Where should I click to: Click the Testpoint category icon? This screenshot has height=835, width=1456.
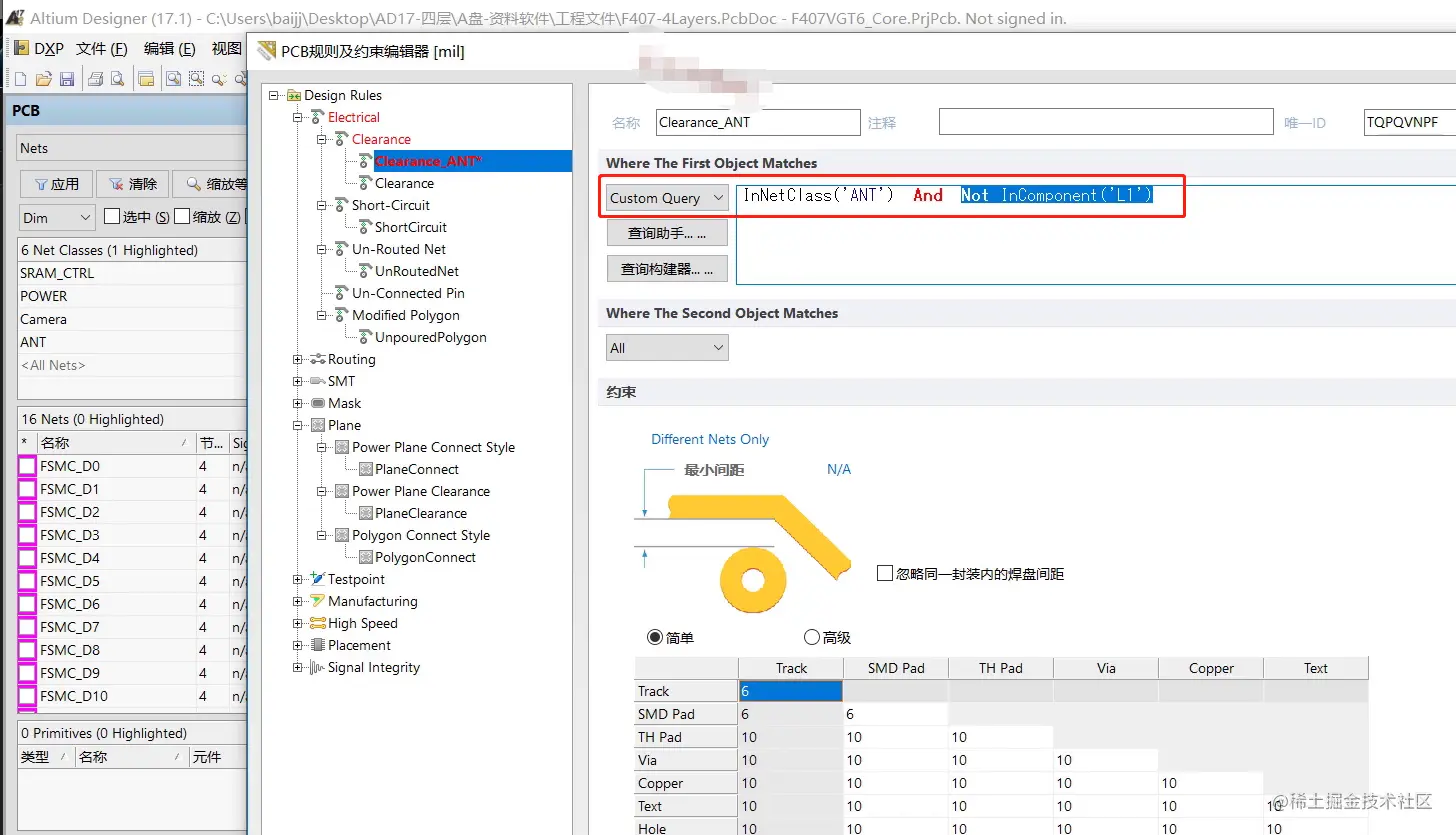pyautogui.click(x=318, y=580)
